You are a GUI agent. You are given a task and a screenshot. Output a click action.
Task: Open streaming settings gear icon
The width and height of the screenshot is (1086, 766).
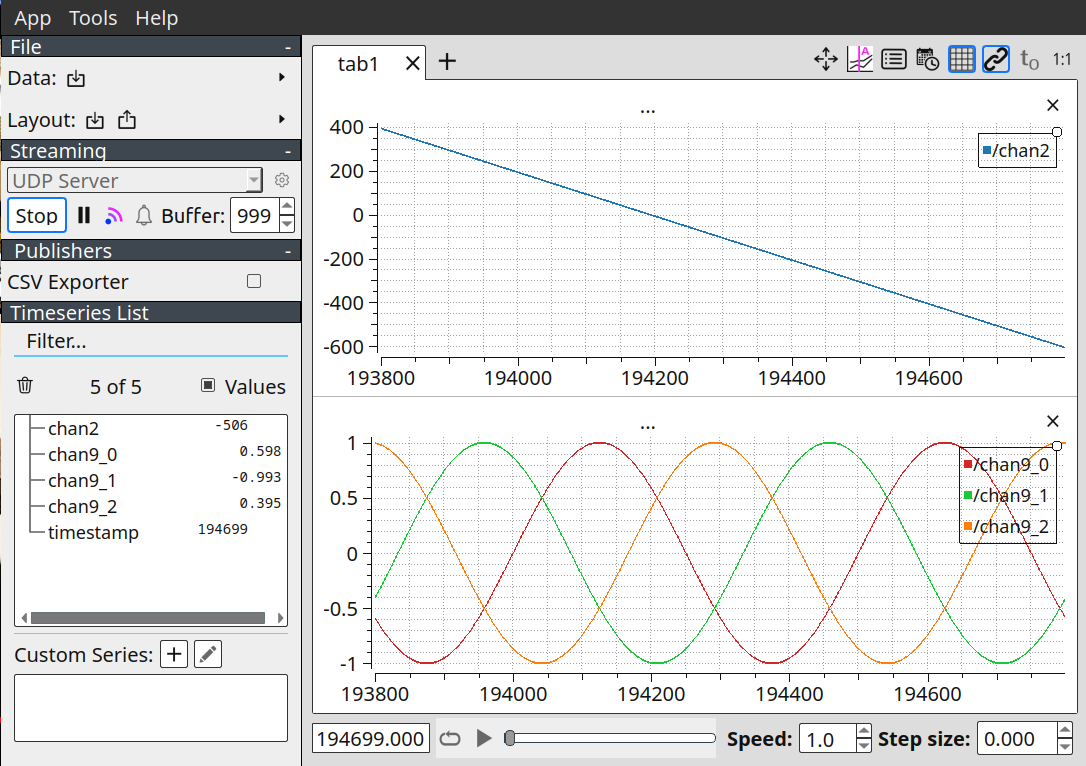pos(282,180)
